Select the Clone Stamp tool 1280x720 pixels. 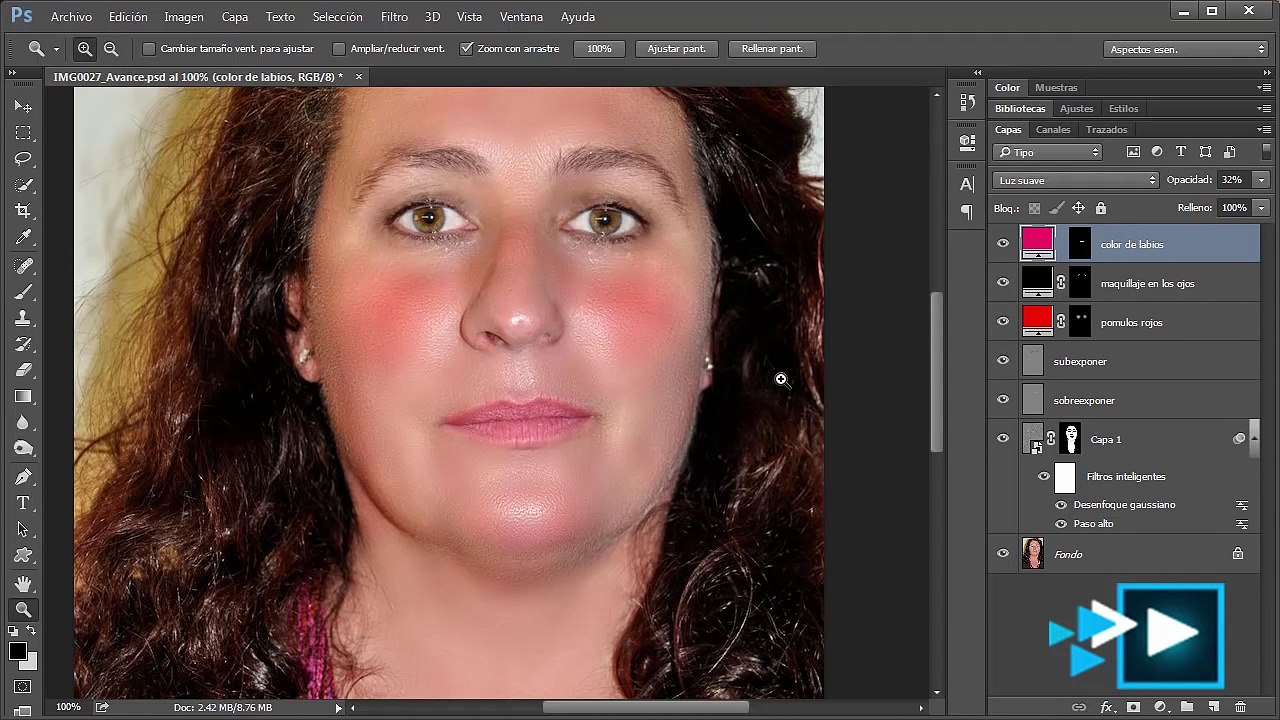pos(23,318)
